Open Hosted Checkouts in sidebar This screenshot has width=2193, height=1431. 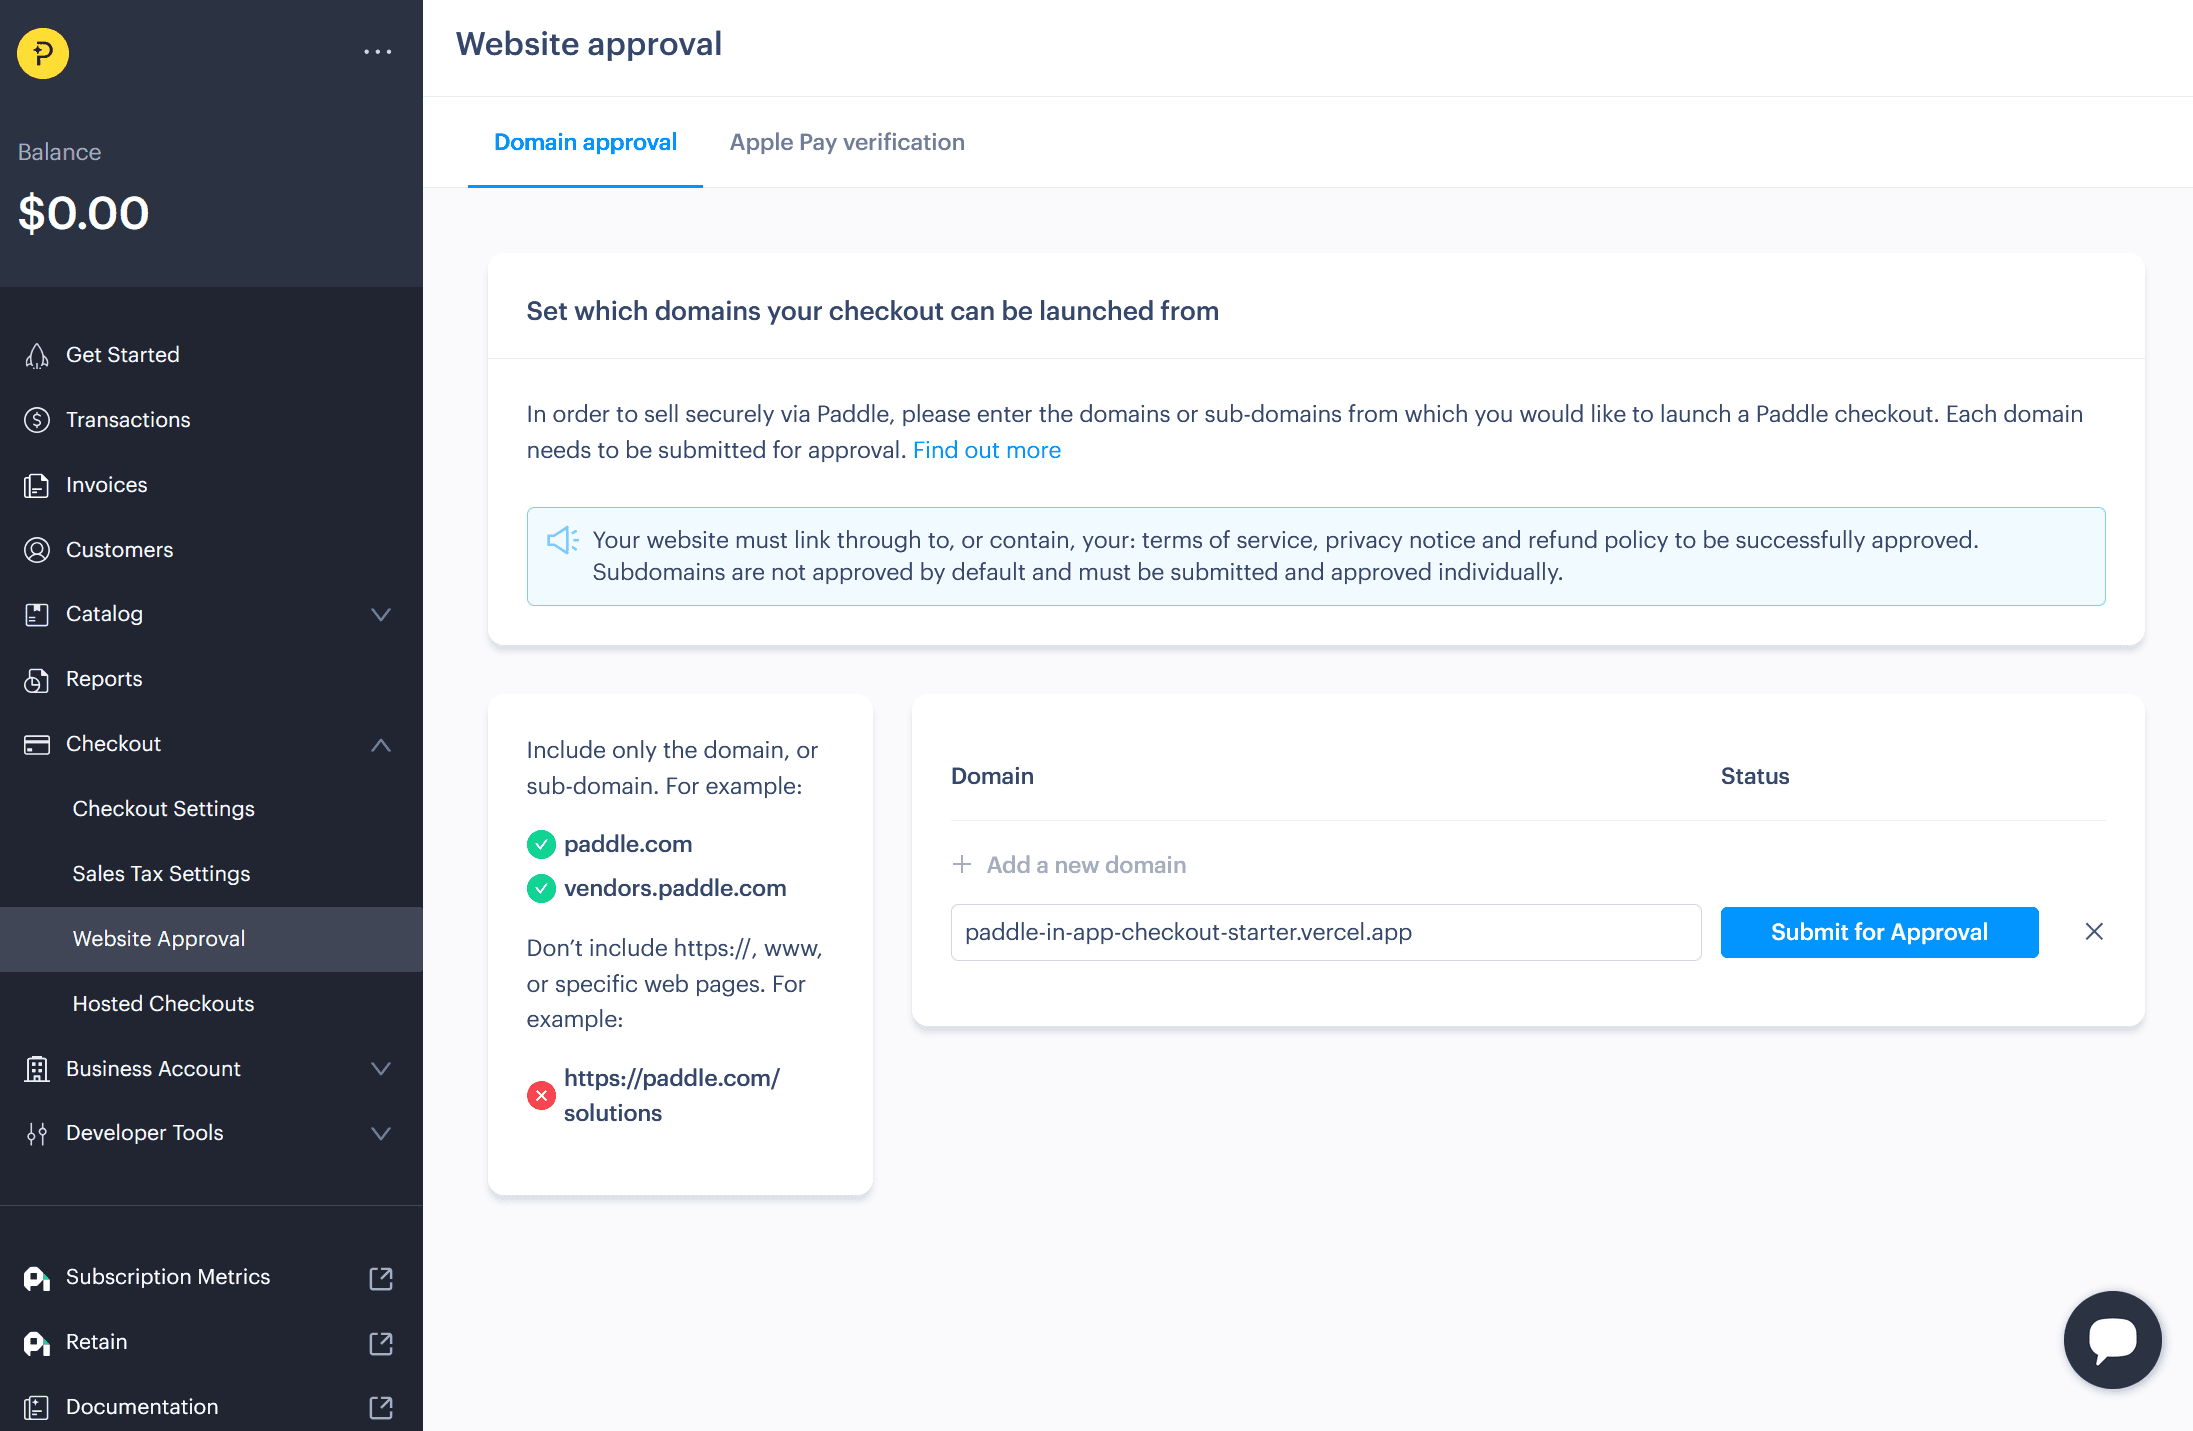click(x=163, y=1004)
